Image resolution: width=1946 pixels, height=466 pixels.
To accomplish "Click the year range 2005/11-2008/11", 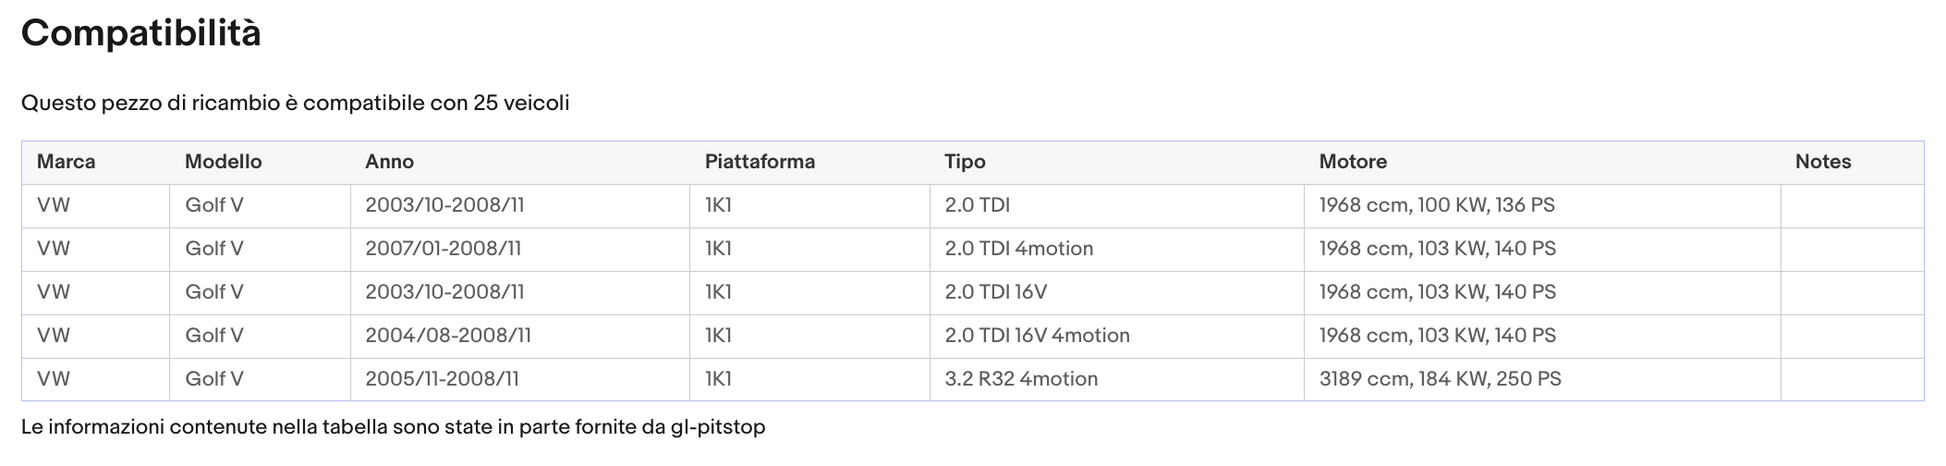I will click(x=442, y=379).
